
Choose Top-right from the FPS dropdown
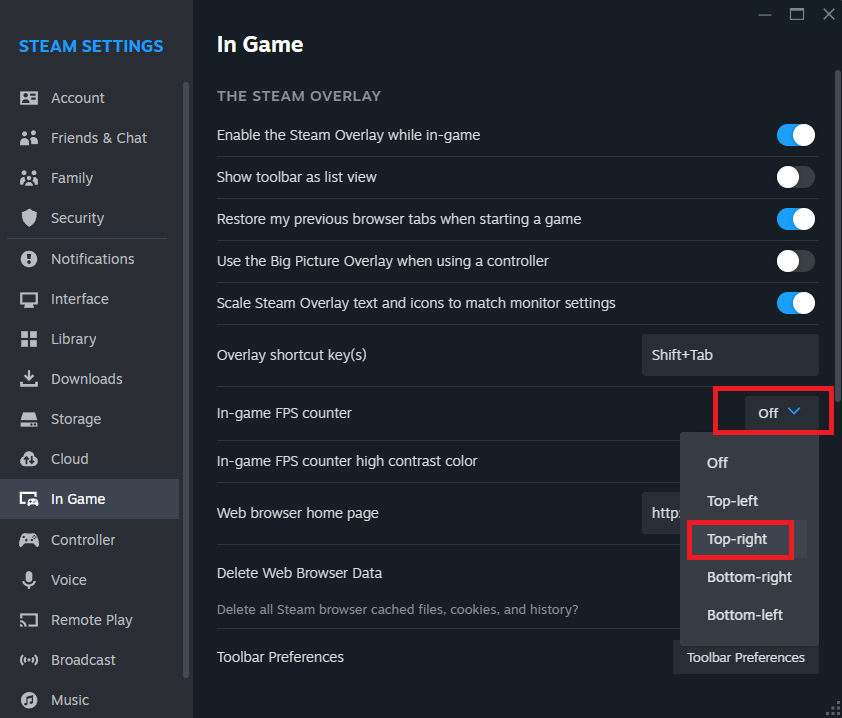pos(737,539)
